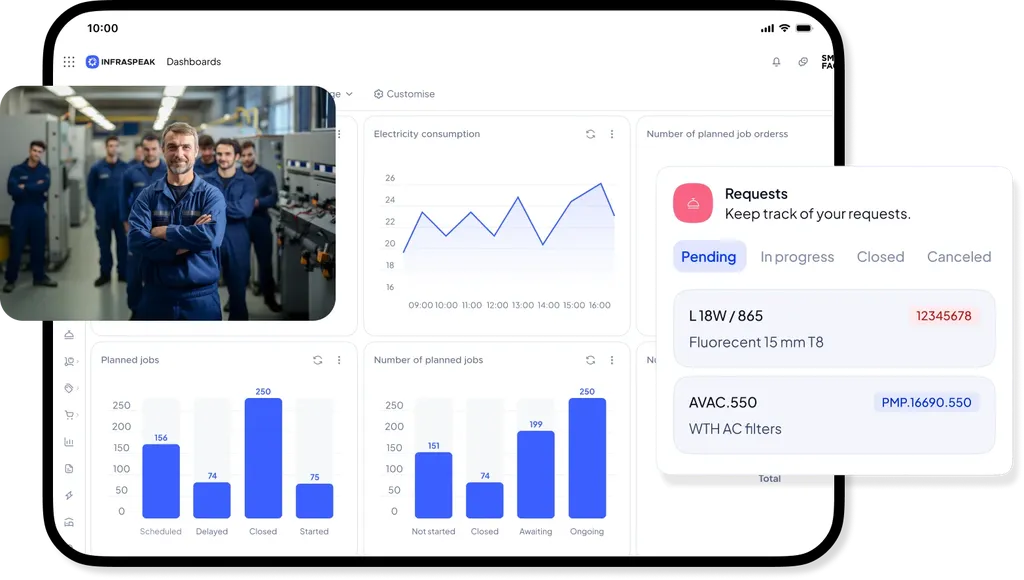Open the apps grid menu icon
Image resolution: width=1024 pixels, height=580 pixels.
(69, 62)
